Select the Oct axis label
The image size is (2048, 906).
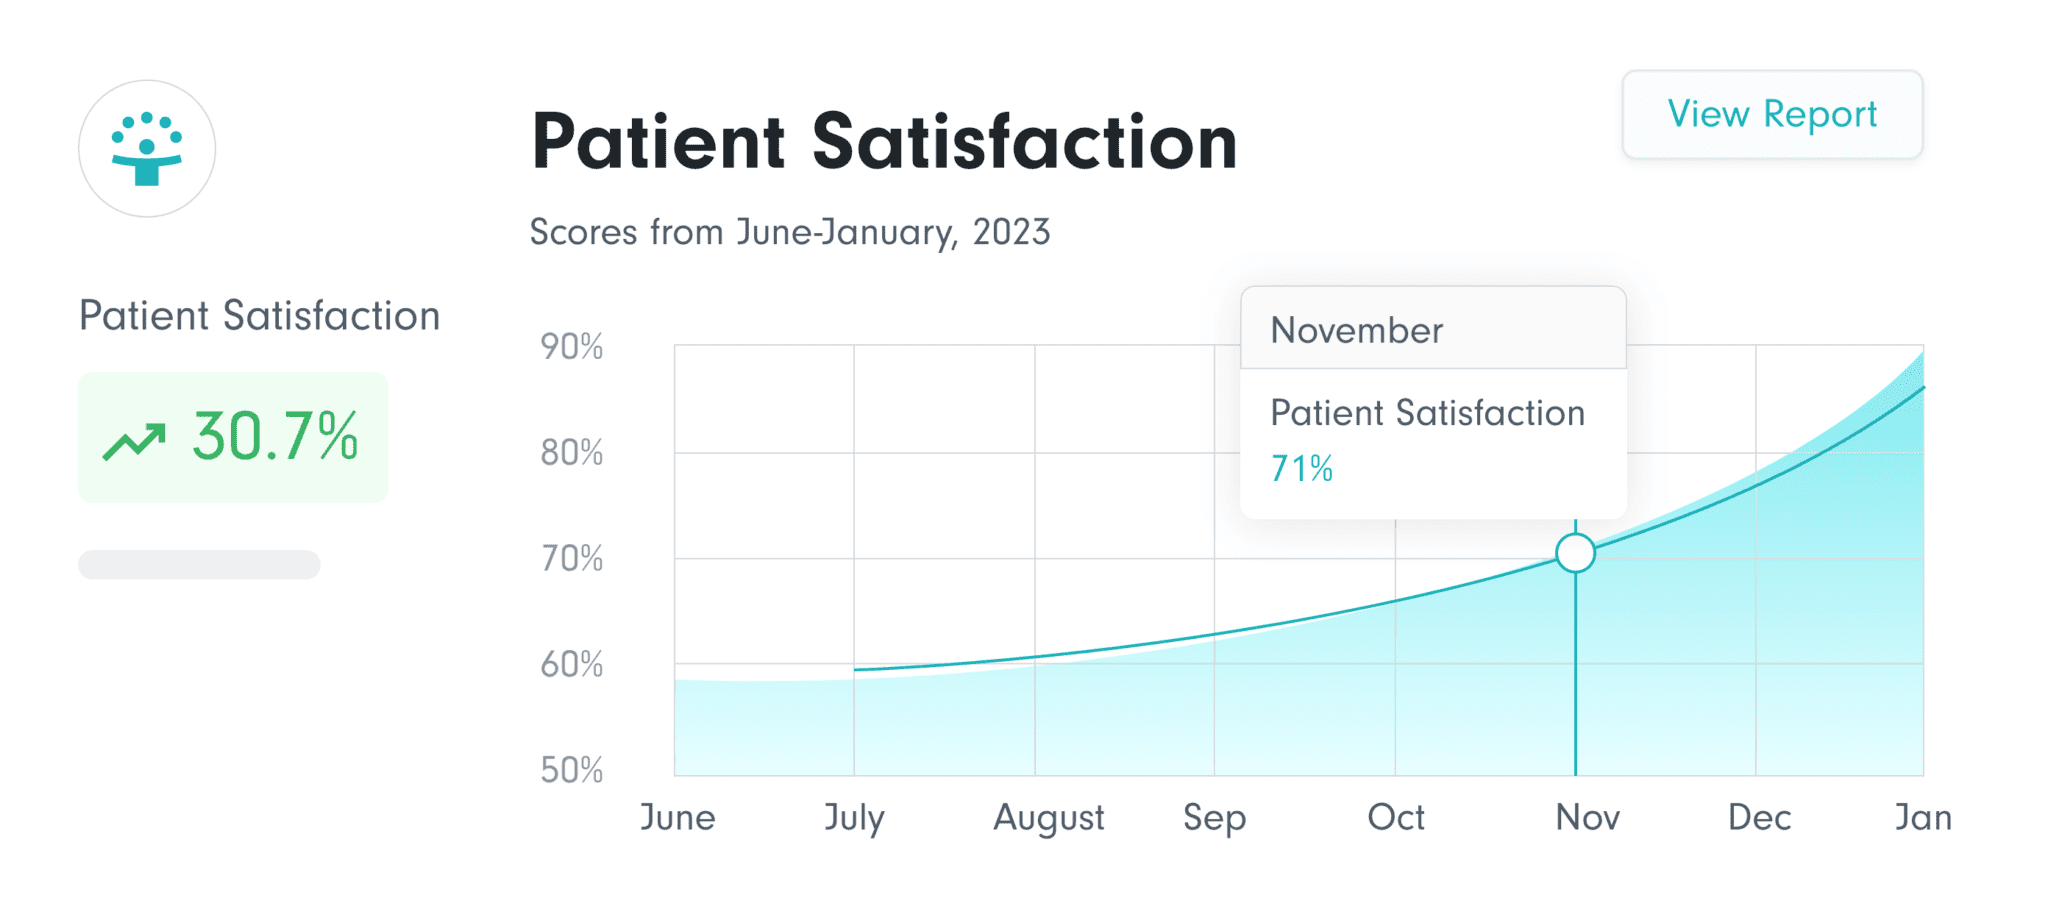point(1395,818)
